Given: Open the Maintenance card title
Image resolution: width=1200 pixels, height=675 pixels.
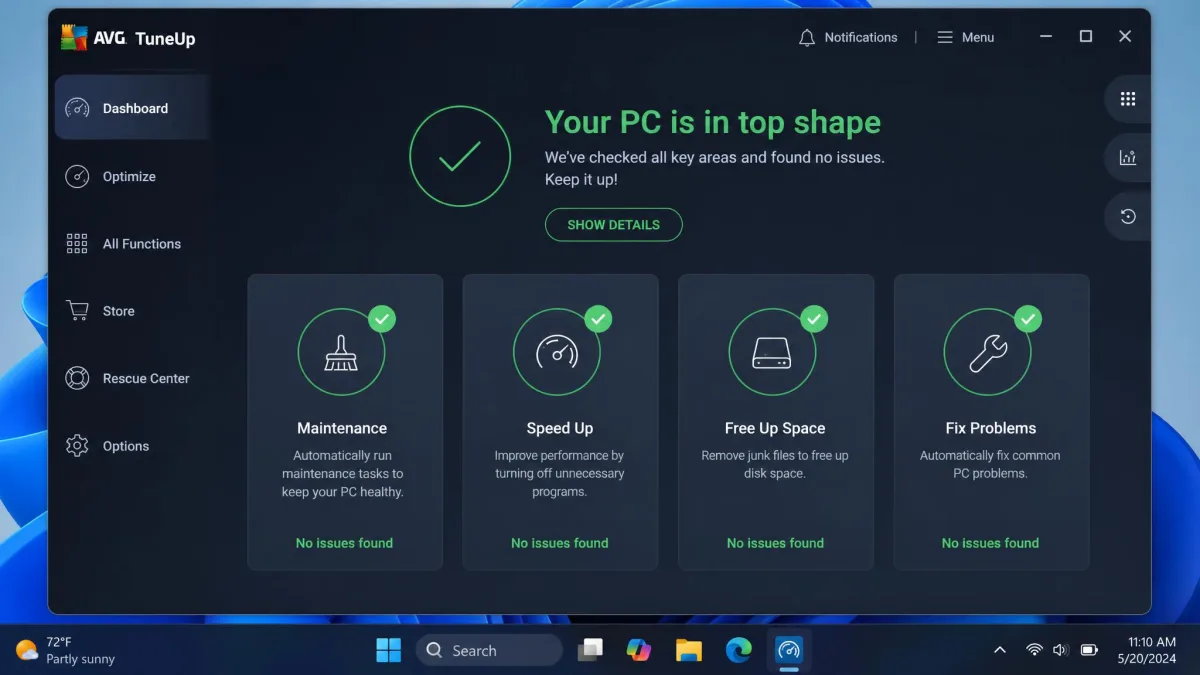Looking at the screenshot, I should [342, 428].
